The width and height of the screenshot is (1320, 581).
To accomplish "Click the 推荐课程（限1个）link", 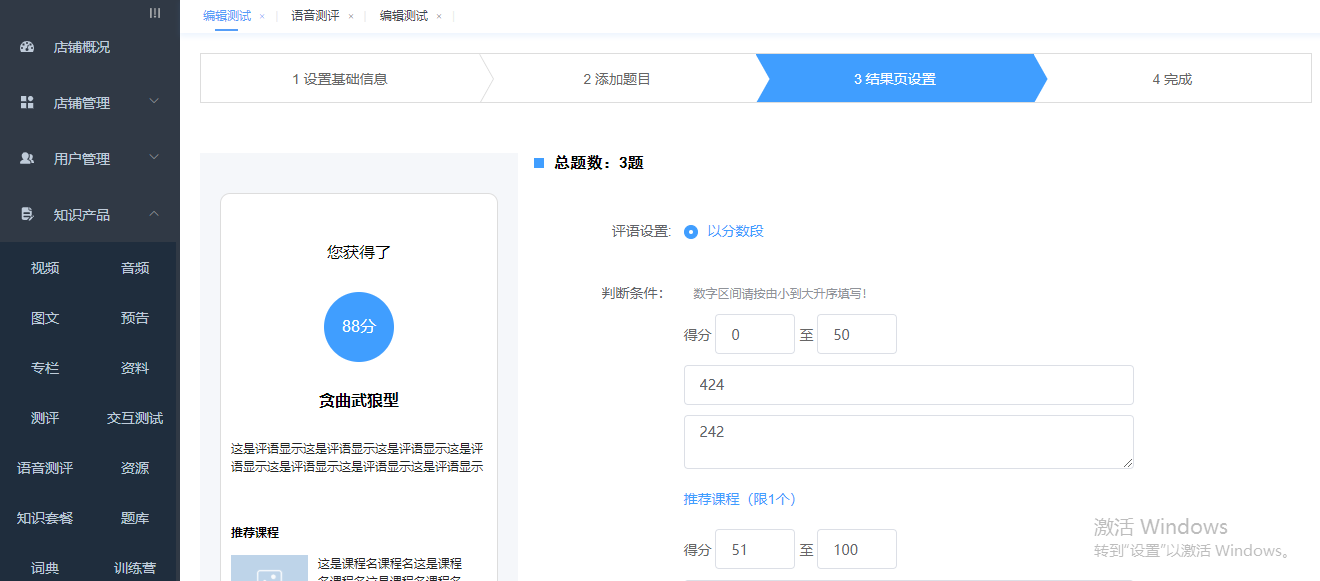I will pos(739,499).
